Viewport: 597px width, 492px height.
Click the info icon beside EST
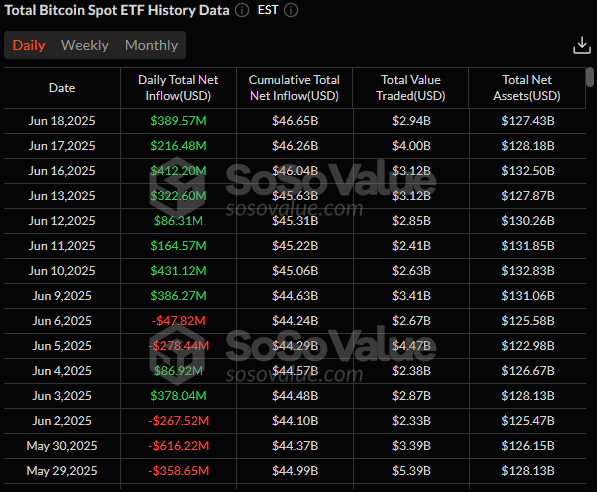[291, 10]
